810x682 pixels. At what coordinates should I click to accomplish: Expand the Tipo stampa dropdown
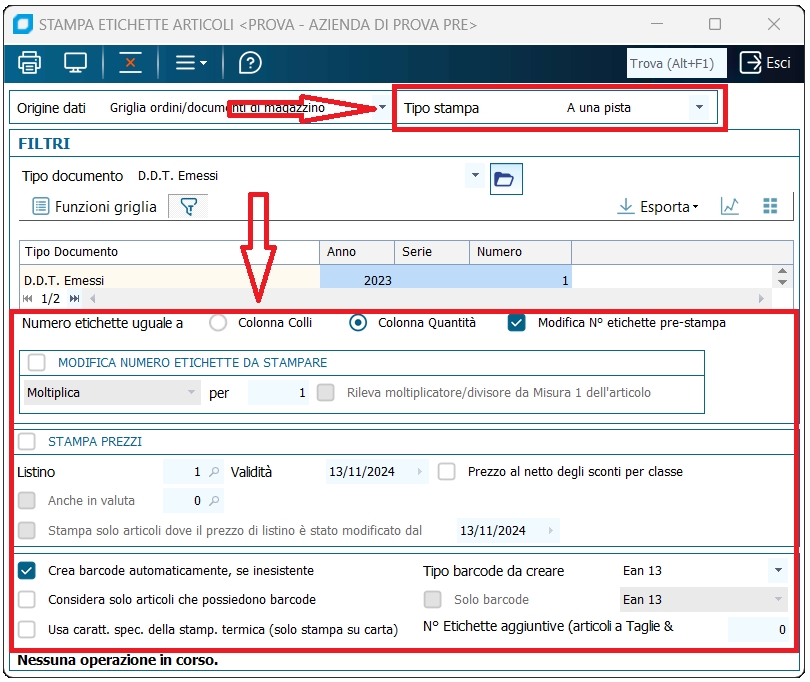(699, 107)
